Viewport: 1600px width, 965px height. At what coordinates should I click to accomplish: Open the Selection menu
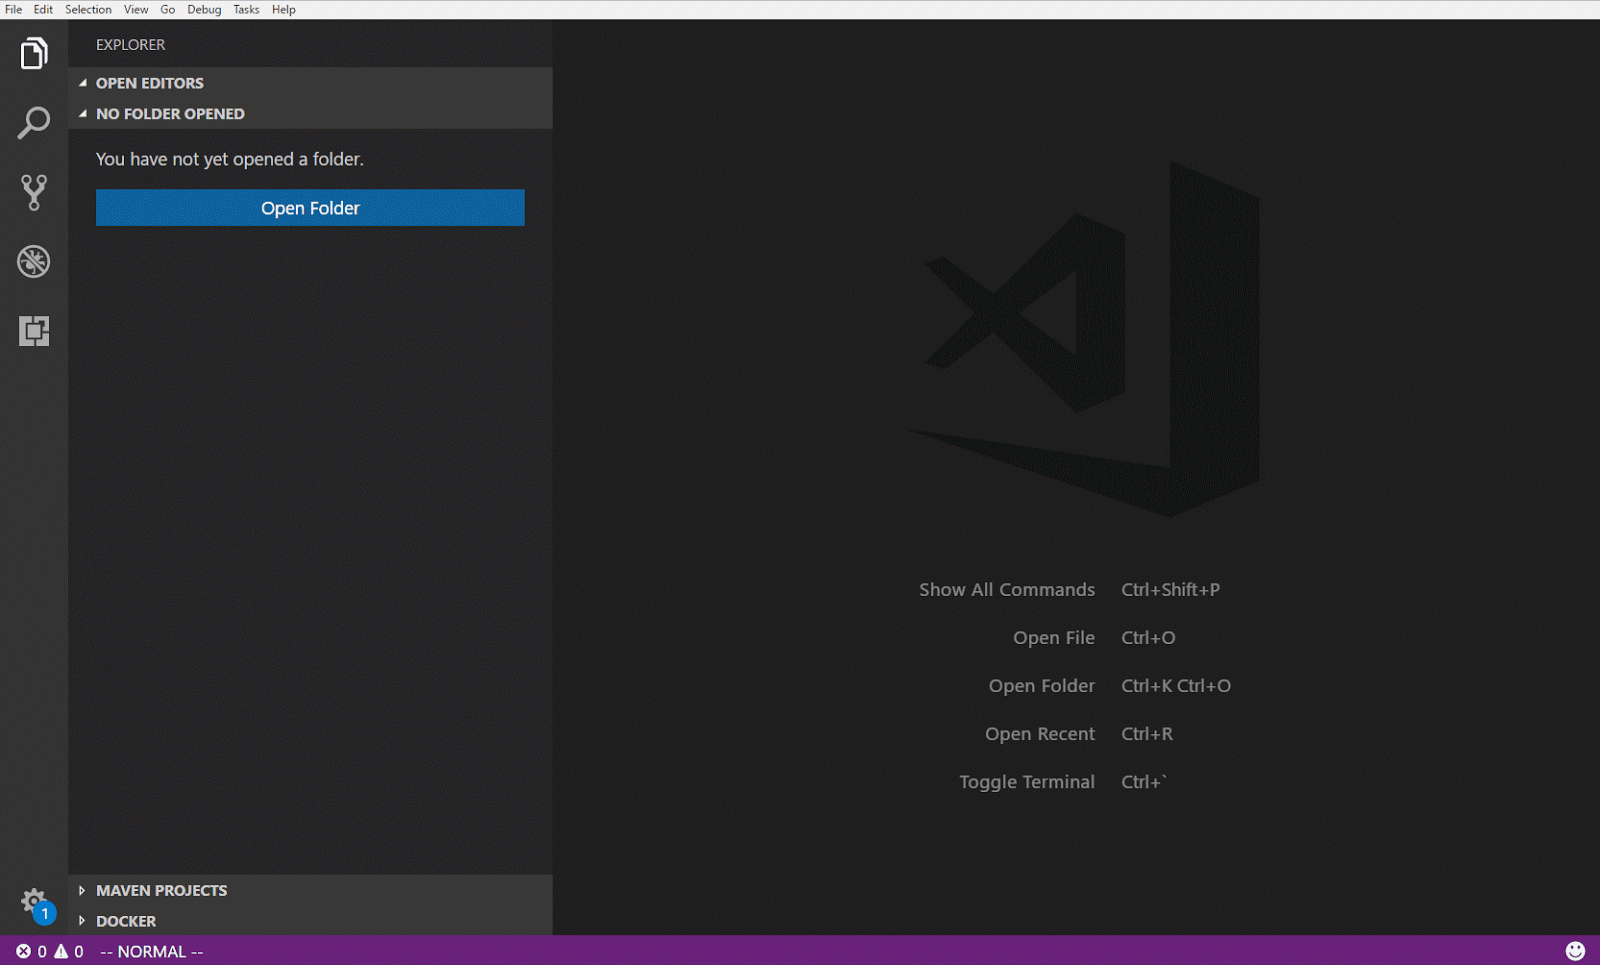(88, 9)
